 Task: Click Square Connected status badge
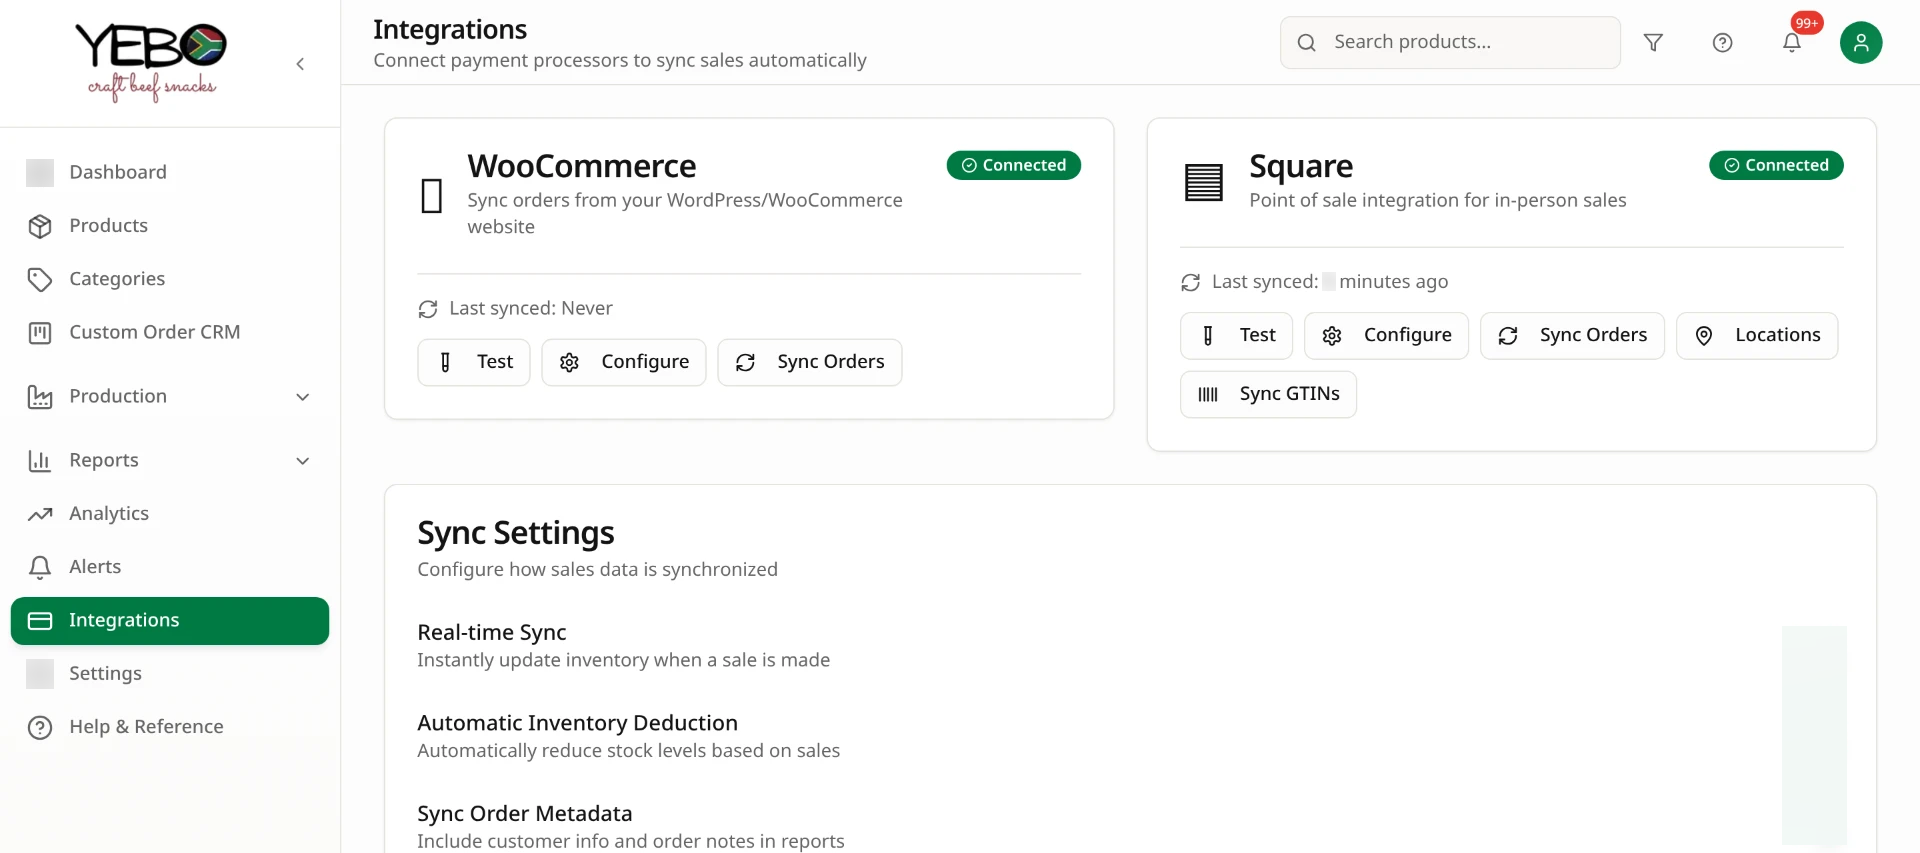pos(1776,165)
